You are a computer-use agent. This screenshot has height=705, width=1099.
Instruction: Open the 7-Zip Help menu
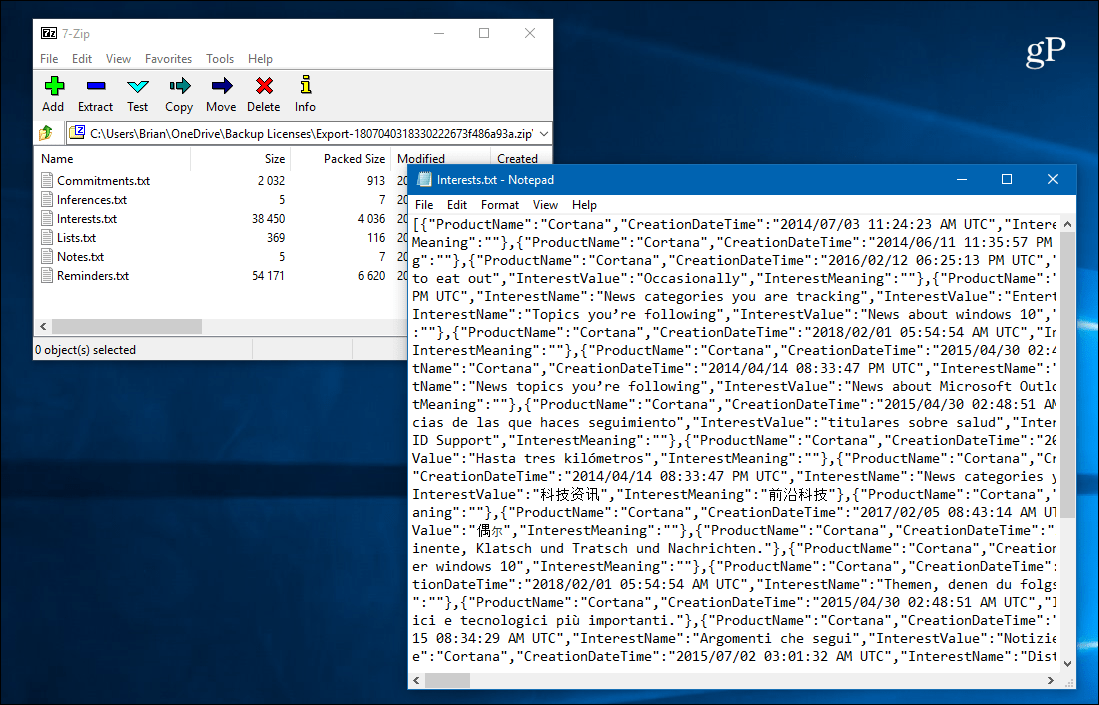tap(260, 59)
